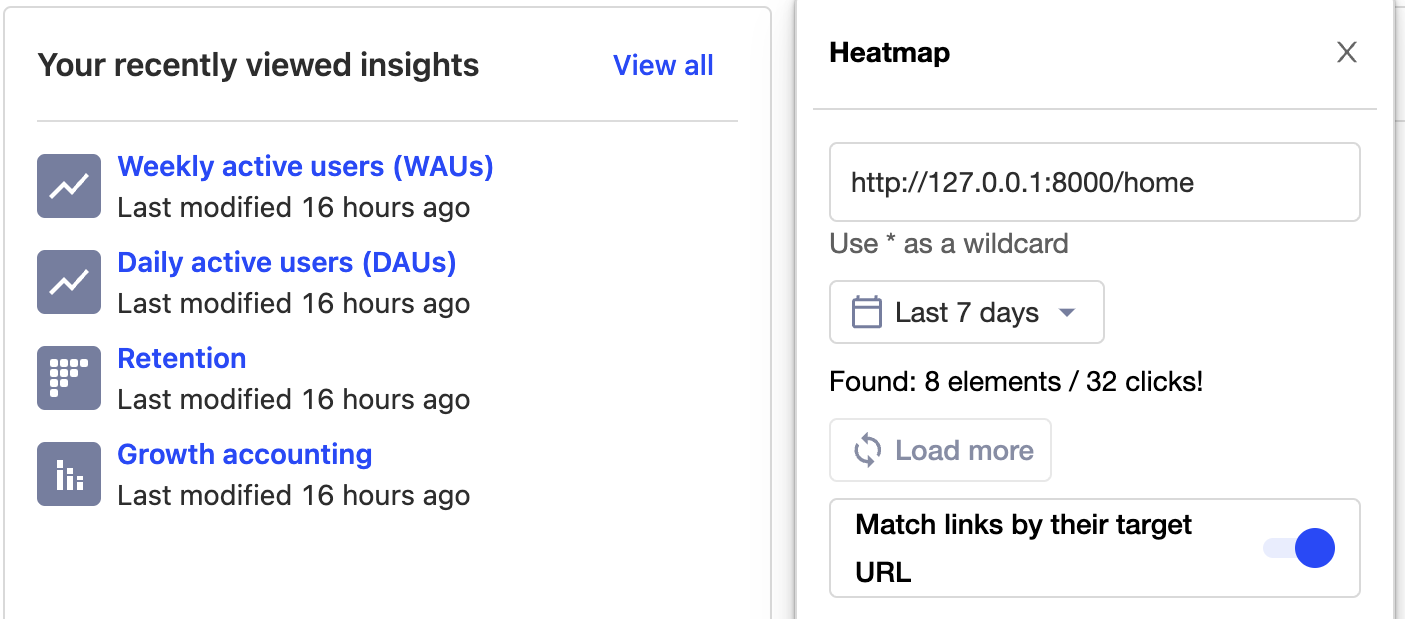
Task: Click the trend icon beside Daily active users
Action: coord(69,282)
